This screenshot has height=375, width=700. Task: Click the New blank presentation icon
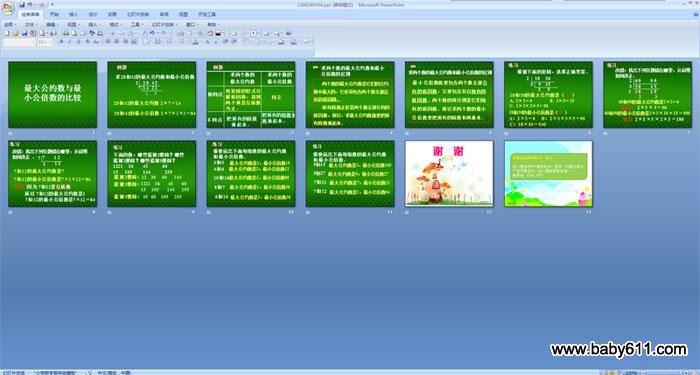click(7, 33)
